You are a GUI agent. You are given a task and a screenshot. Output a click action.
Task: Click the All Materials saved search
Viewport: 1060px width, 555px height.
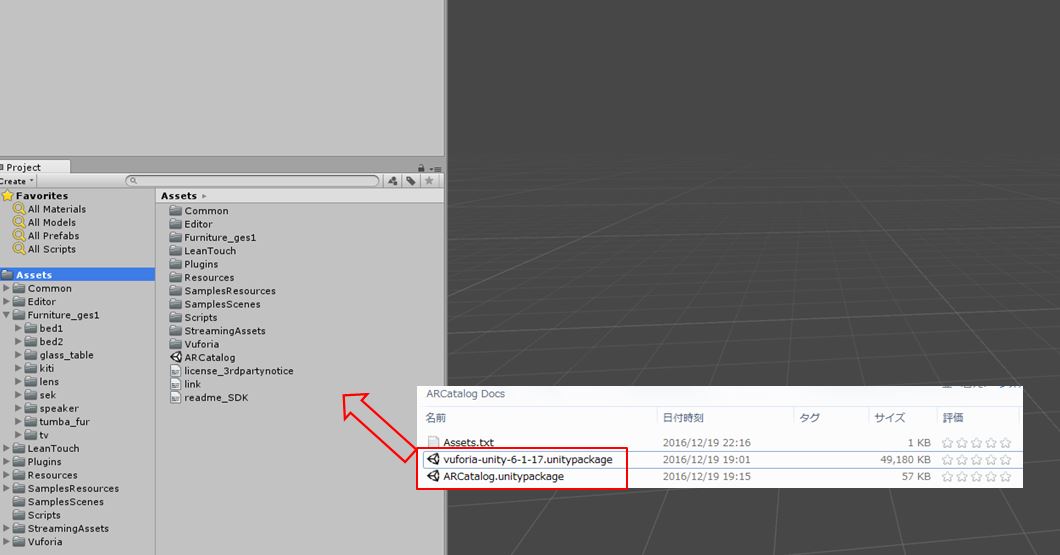click(50, 209)
